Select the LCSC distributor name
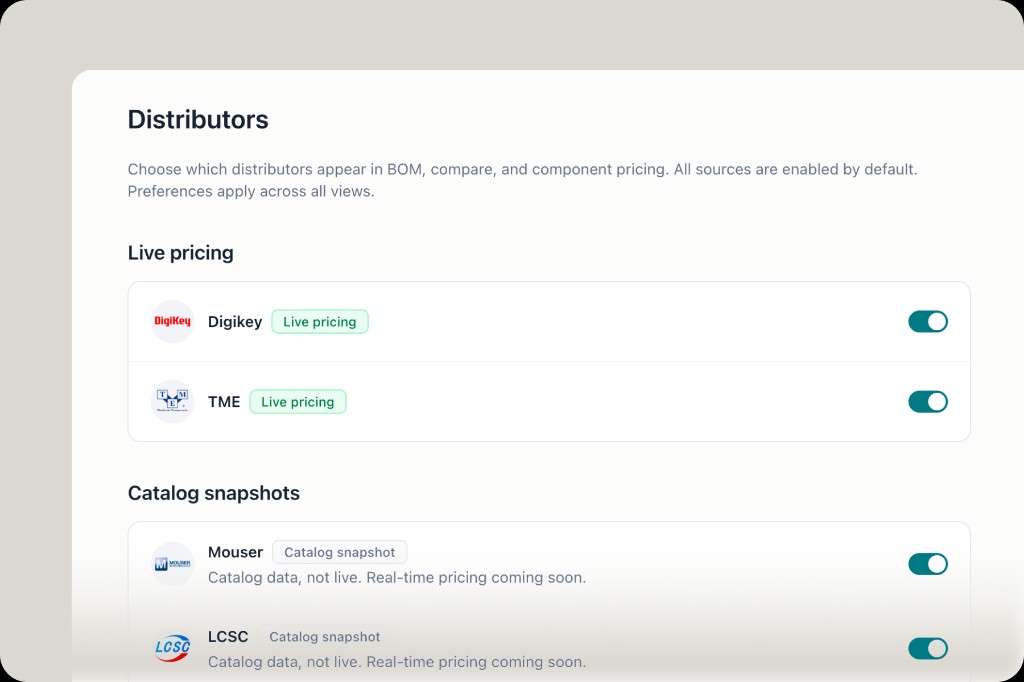The image size is (1024, 682). [x=228, y=636]
